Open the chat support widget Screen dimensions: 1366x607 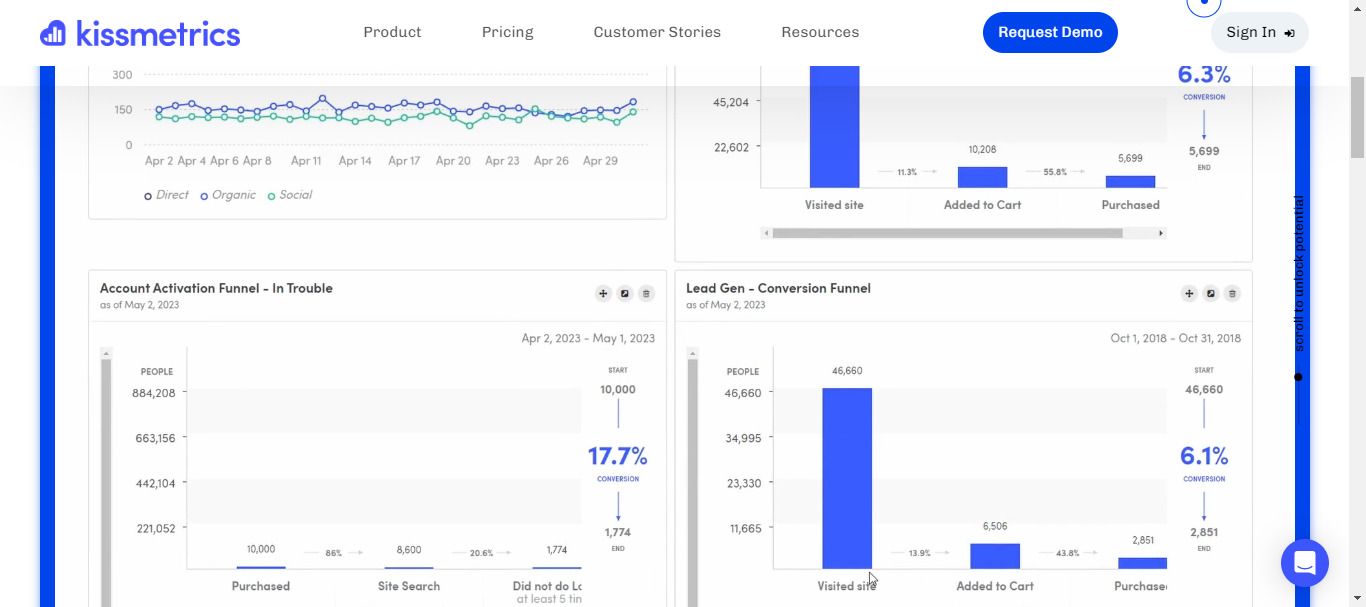[x=1305, y=563]
